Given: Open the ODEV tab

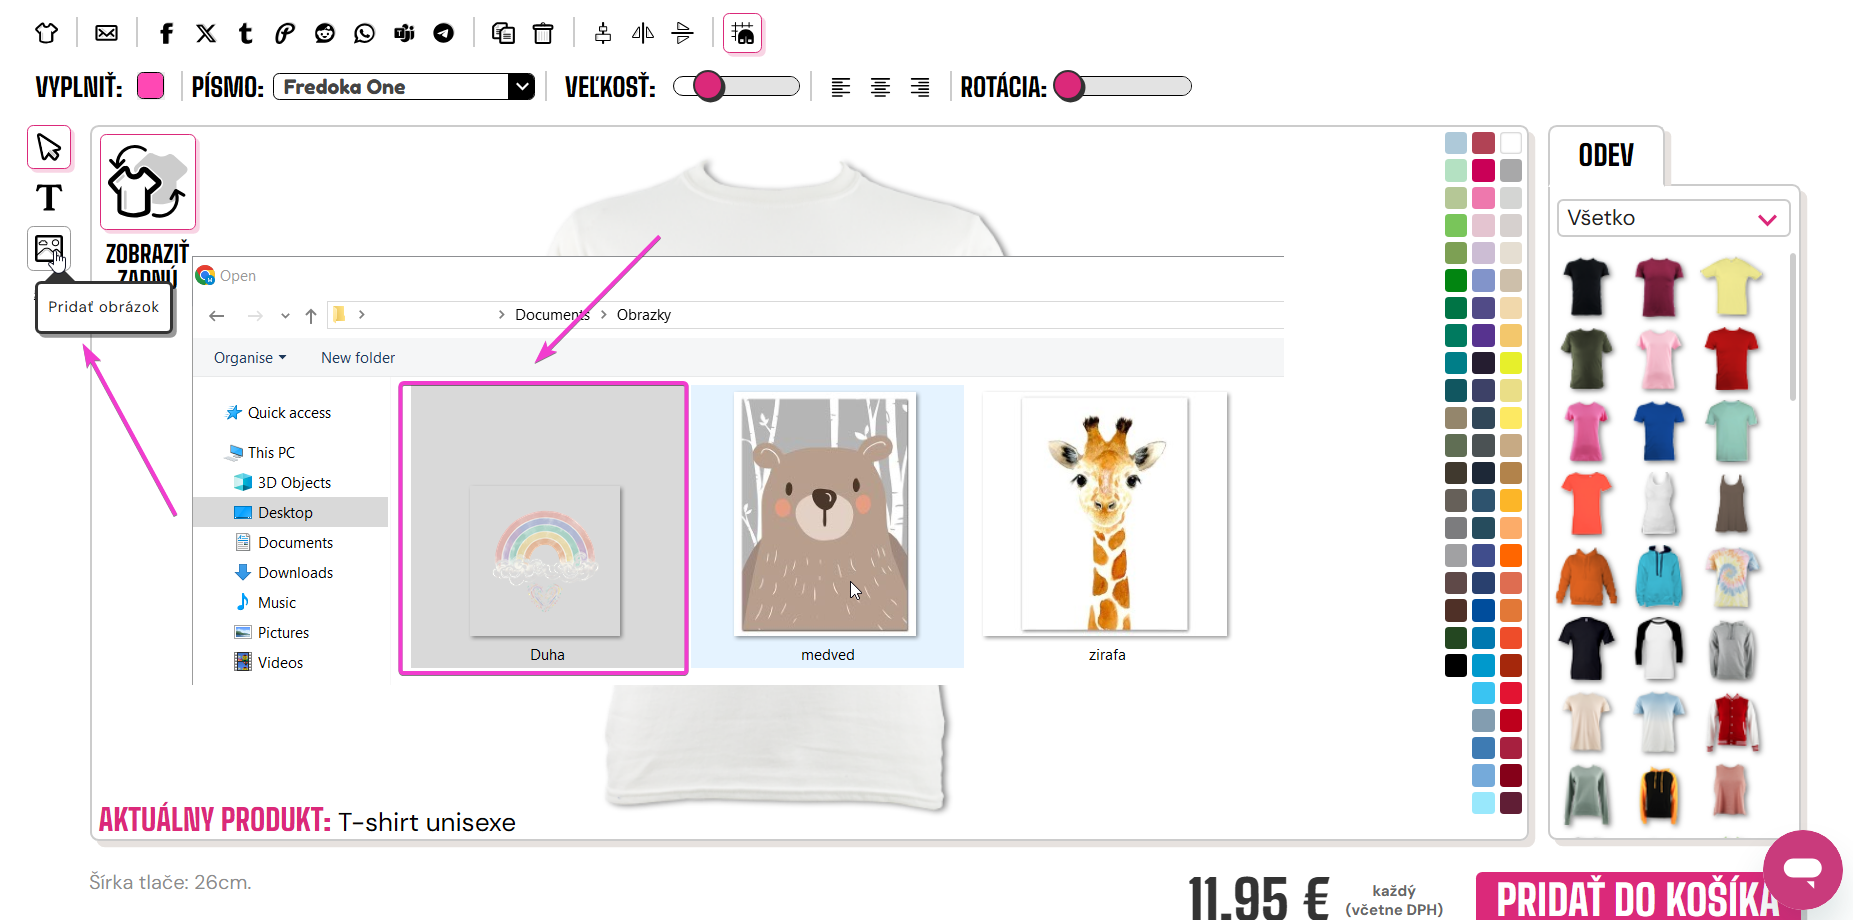Looking at the screenshot, I should tap(1606, 156).
